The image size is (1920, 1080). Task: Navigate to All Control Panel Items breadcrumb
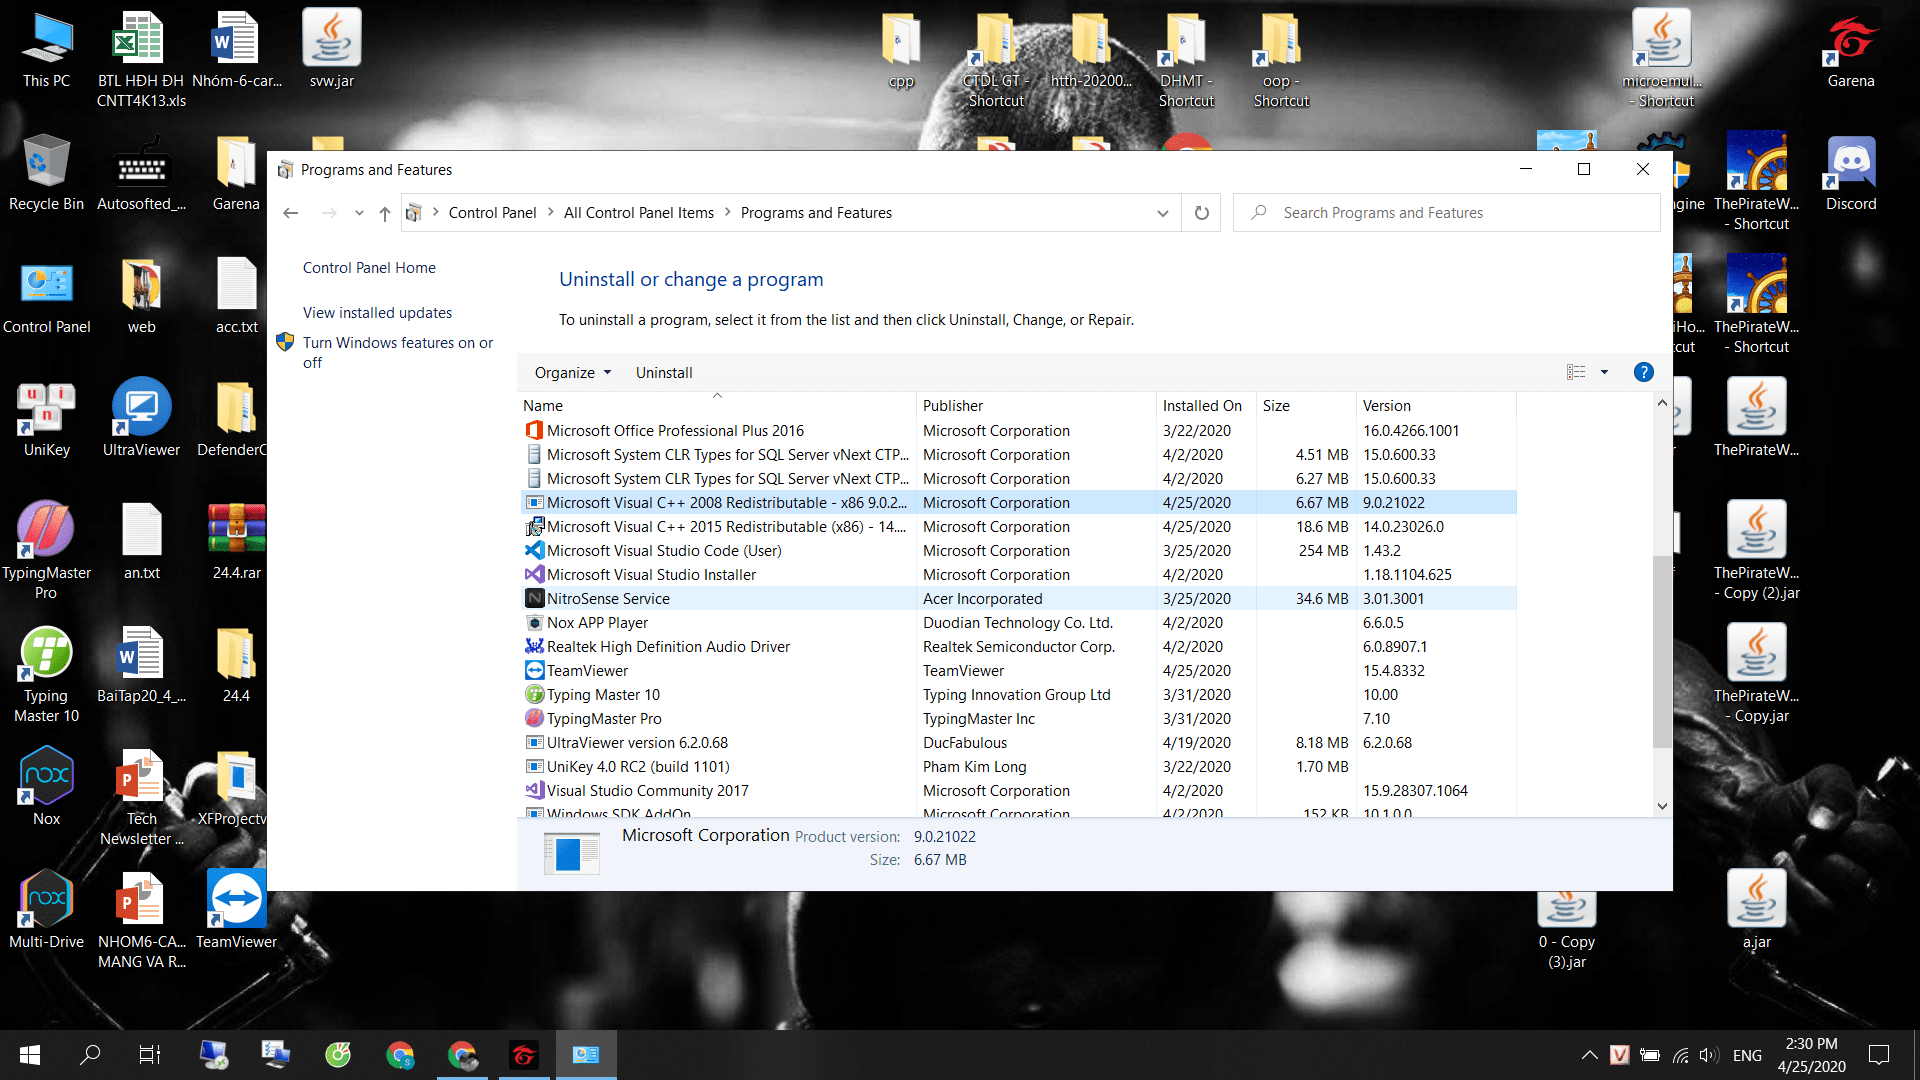[x=639, y=212]
